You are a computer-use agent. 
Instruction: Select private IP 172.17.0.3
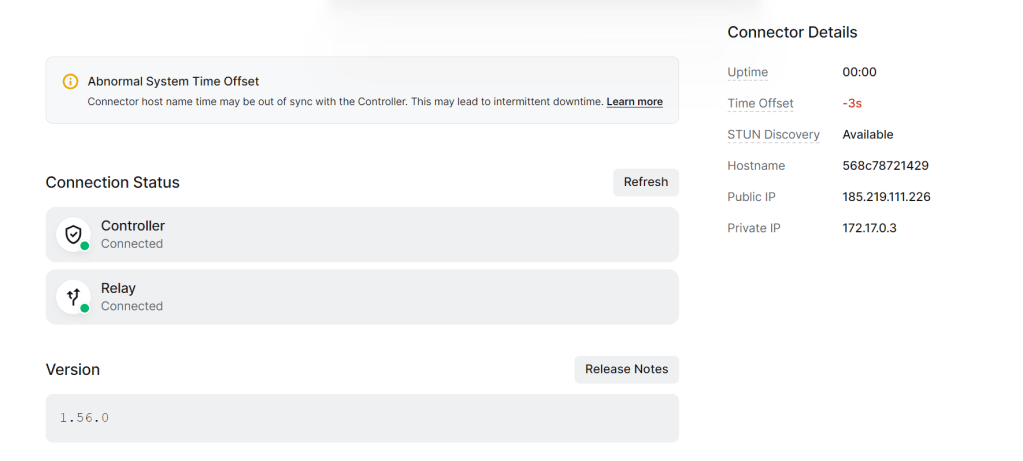point(869,228)
